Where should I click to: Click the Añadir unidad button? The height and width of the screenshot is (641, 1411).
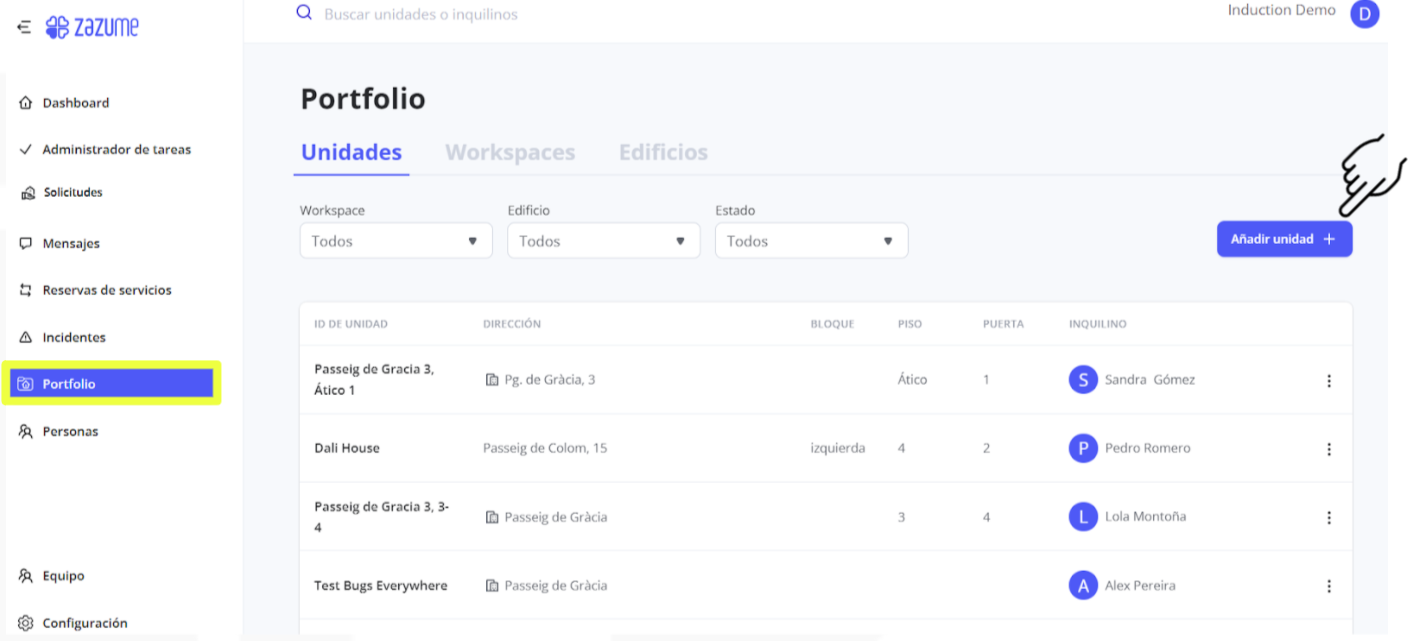[x=1283, y=240]
